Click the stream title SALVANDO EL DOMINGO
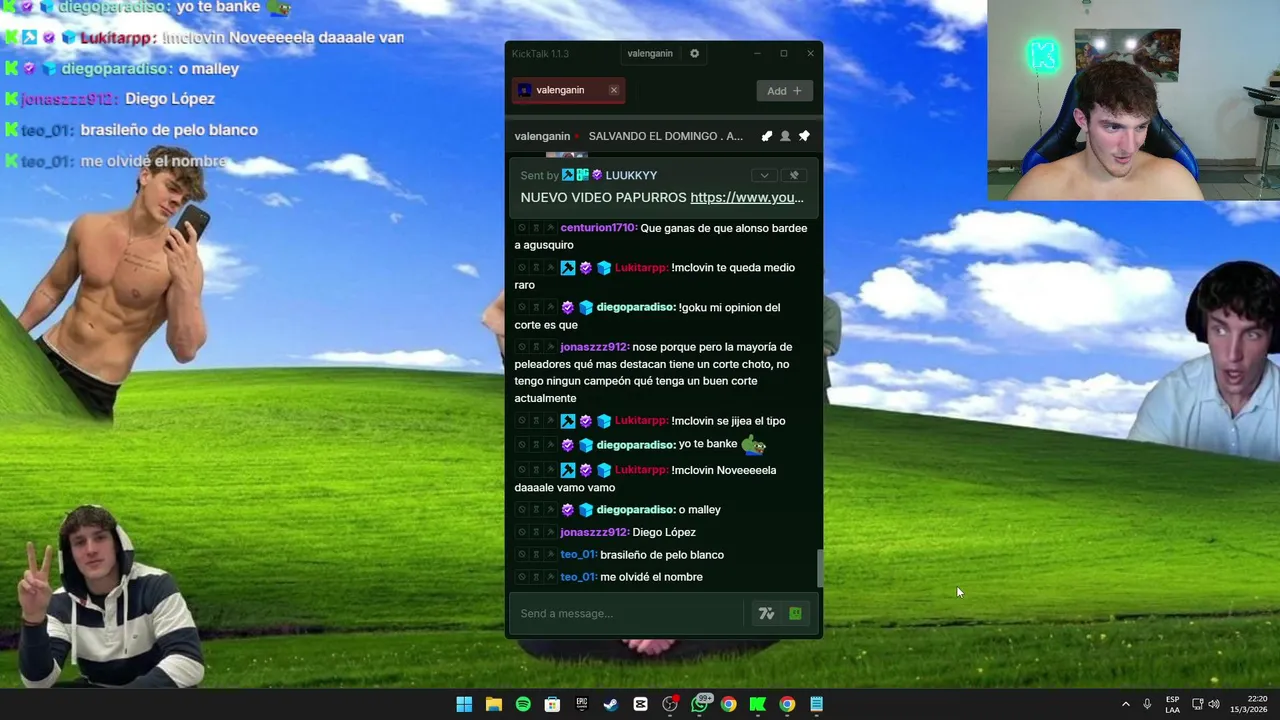Image resolution: width=1280 pixels, height=720 pixels. point(666,136)
